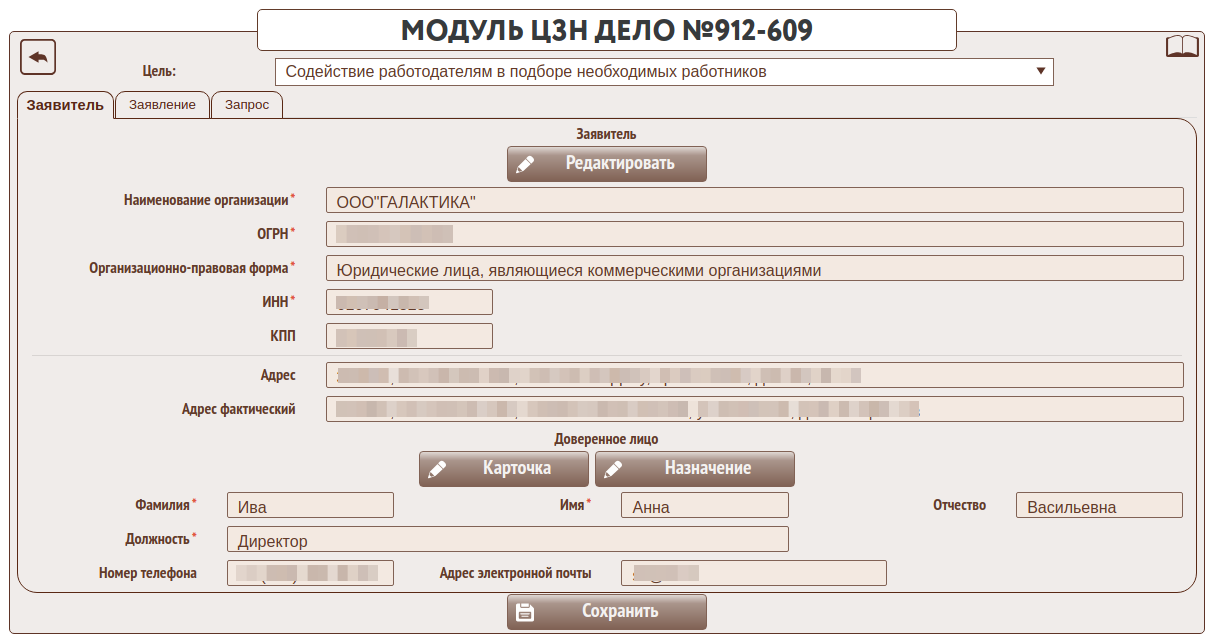The image size is (1208, 640).
Task: Open the Запрос tab
Action: 246,105
